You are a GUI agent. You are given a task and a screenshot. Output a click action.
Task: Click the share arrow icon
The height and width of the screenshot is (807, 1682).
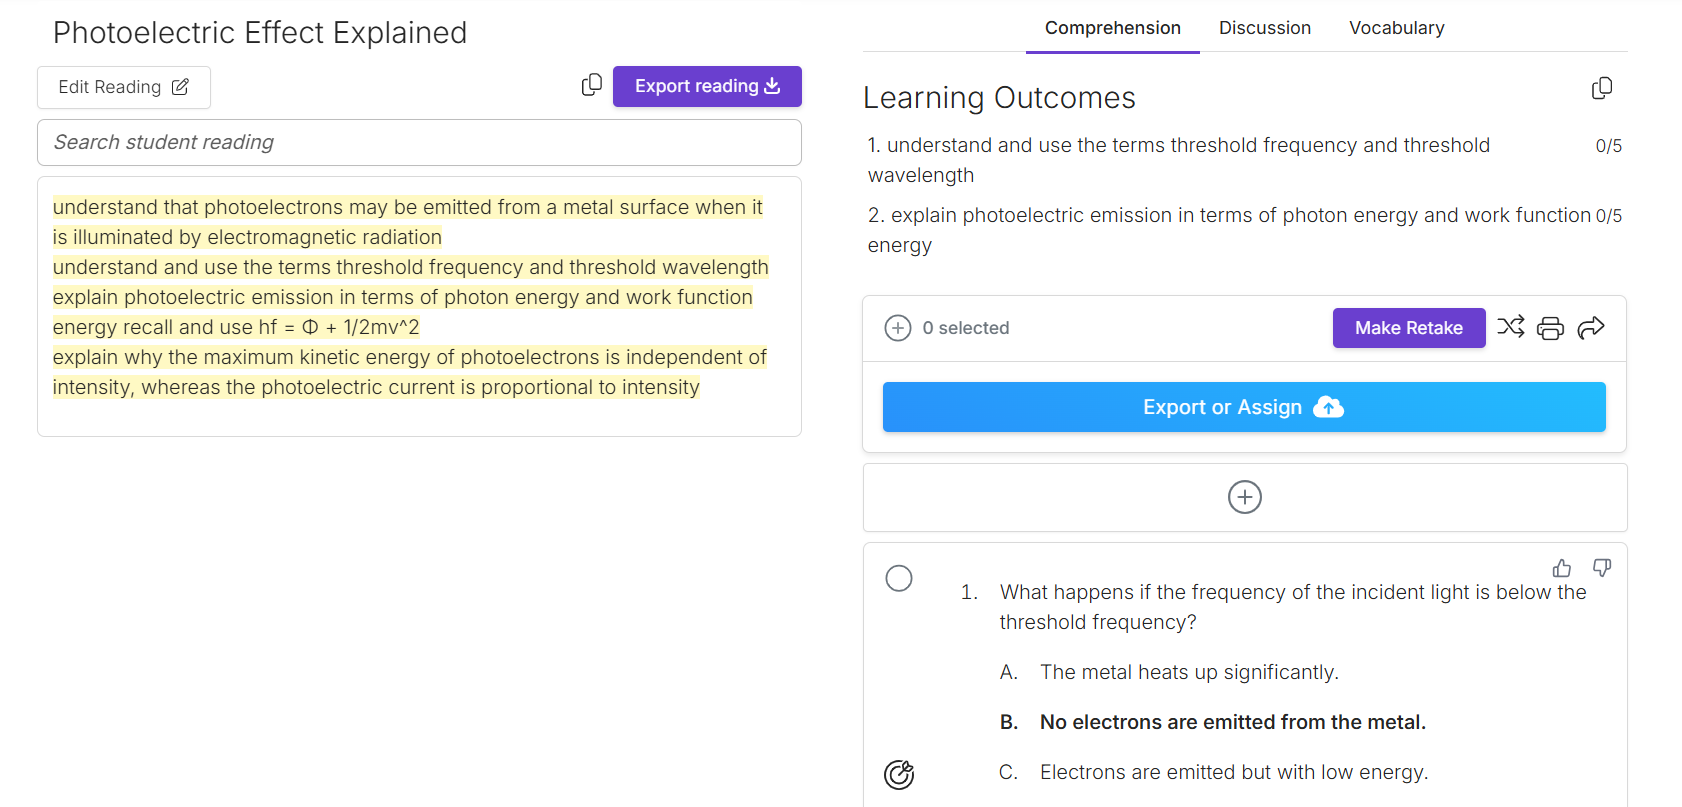[1590, 328]
